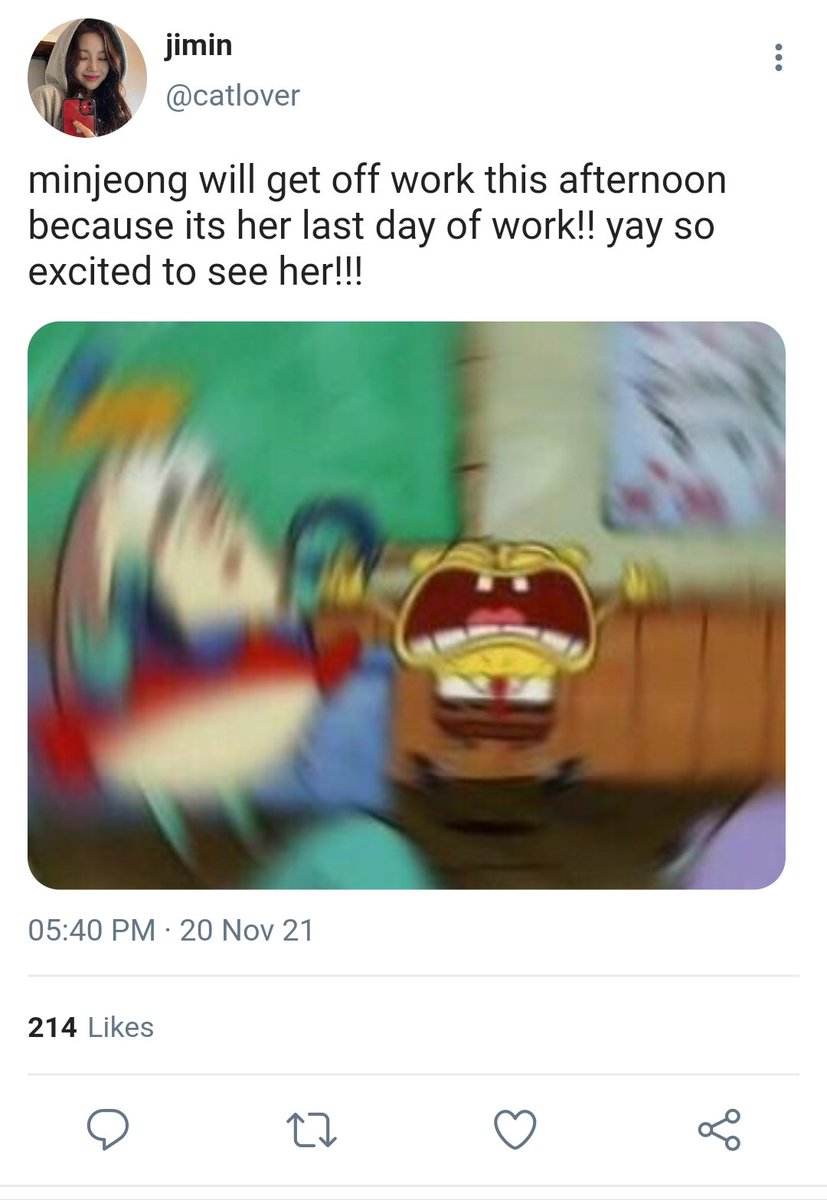Click the "excited to see her!!!" line
The width and height of the screenshot is (827, 1200).
(195, 271)
